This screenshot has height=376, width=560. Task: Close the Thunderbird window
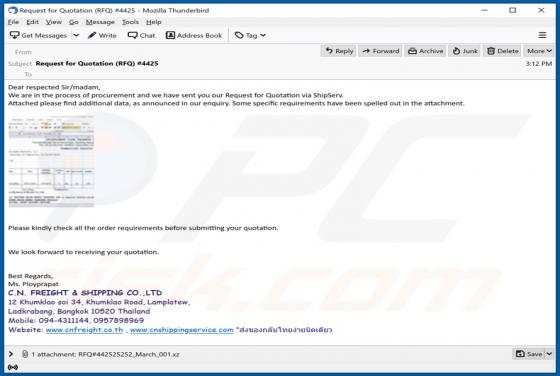tap(541, 10)
